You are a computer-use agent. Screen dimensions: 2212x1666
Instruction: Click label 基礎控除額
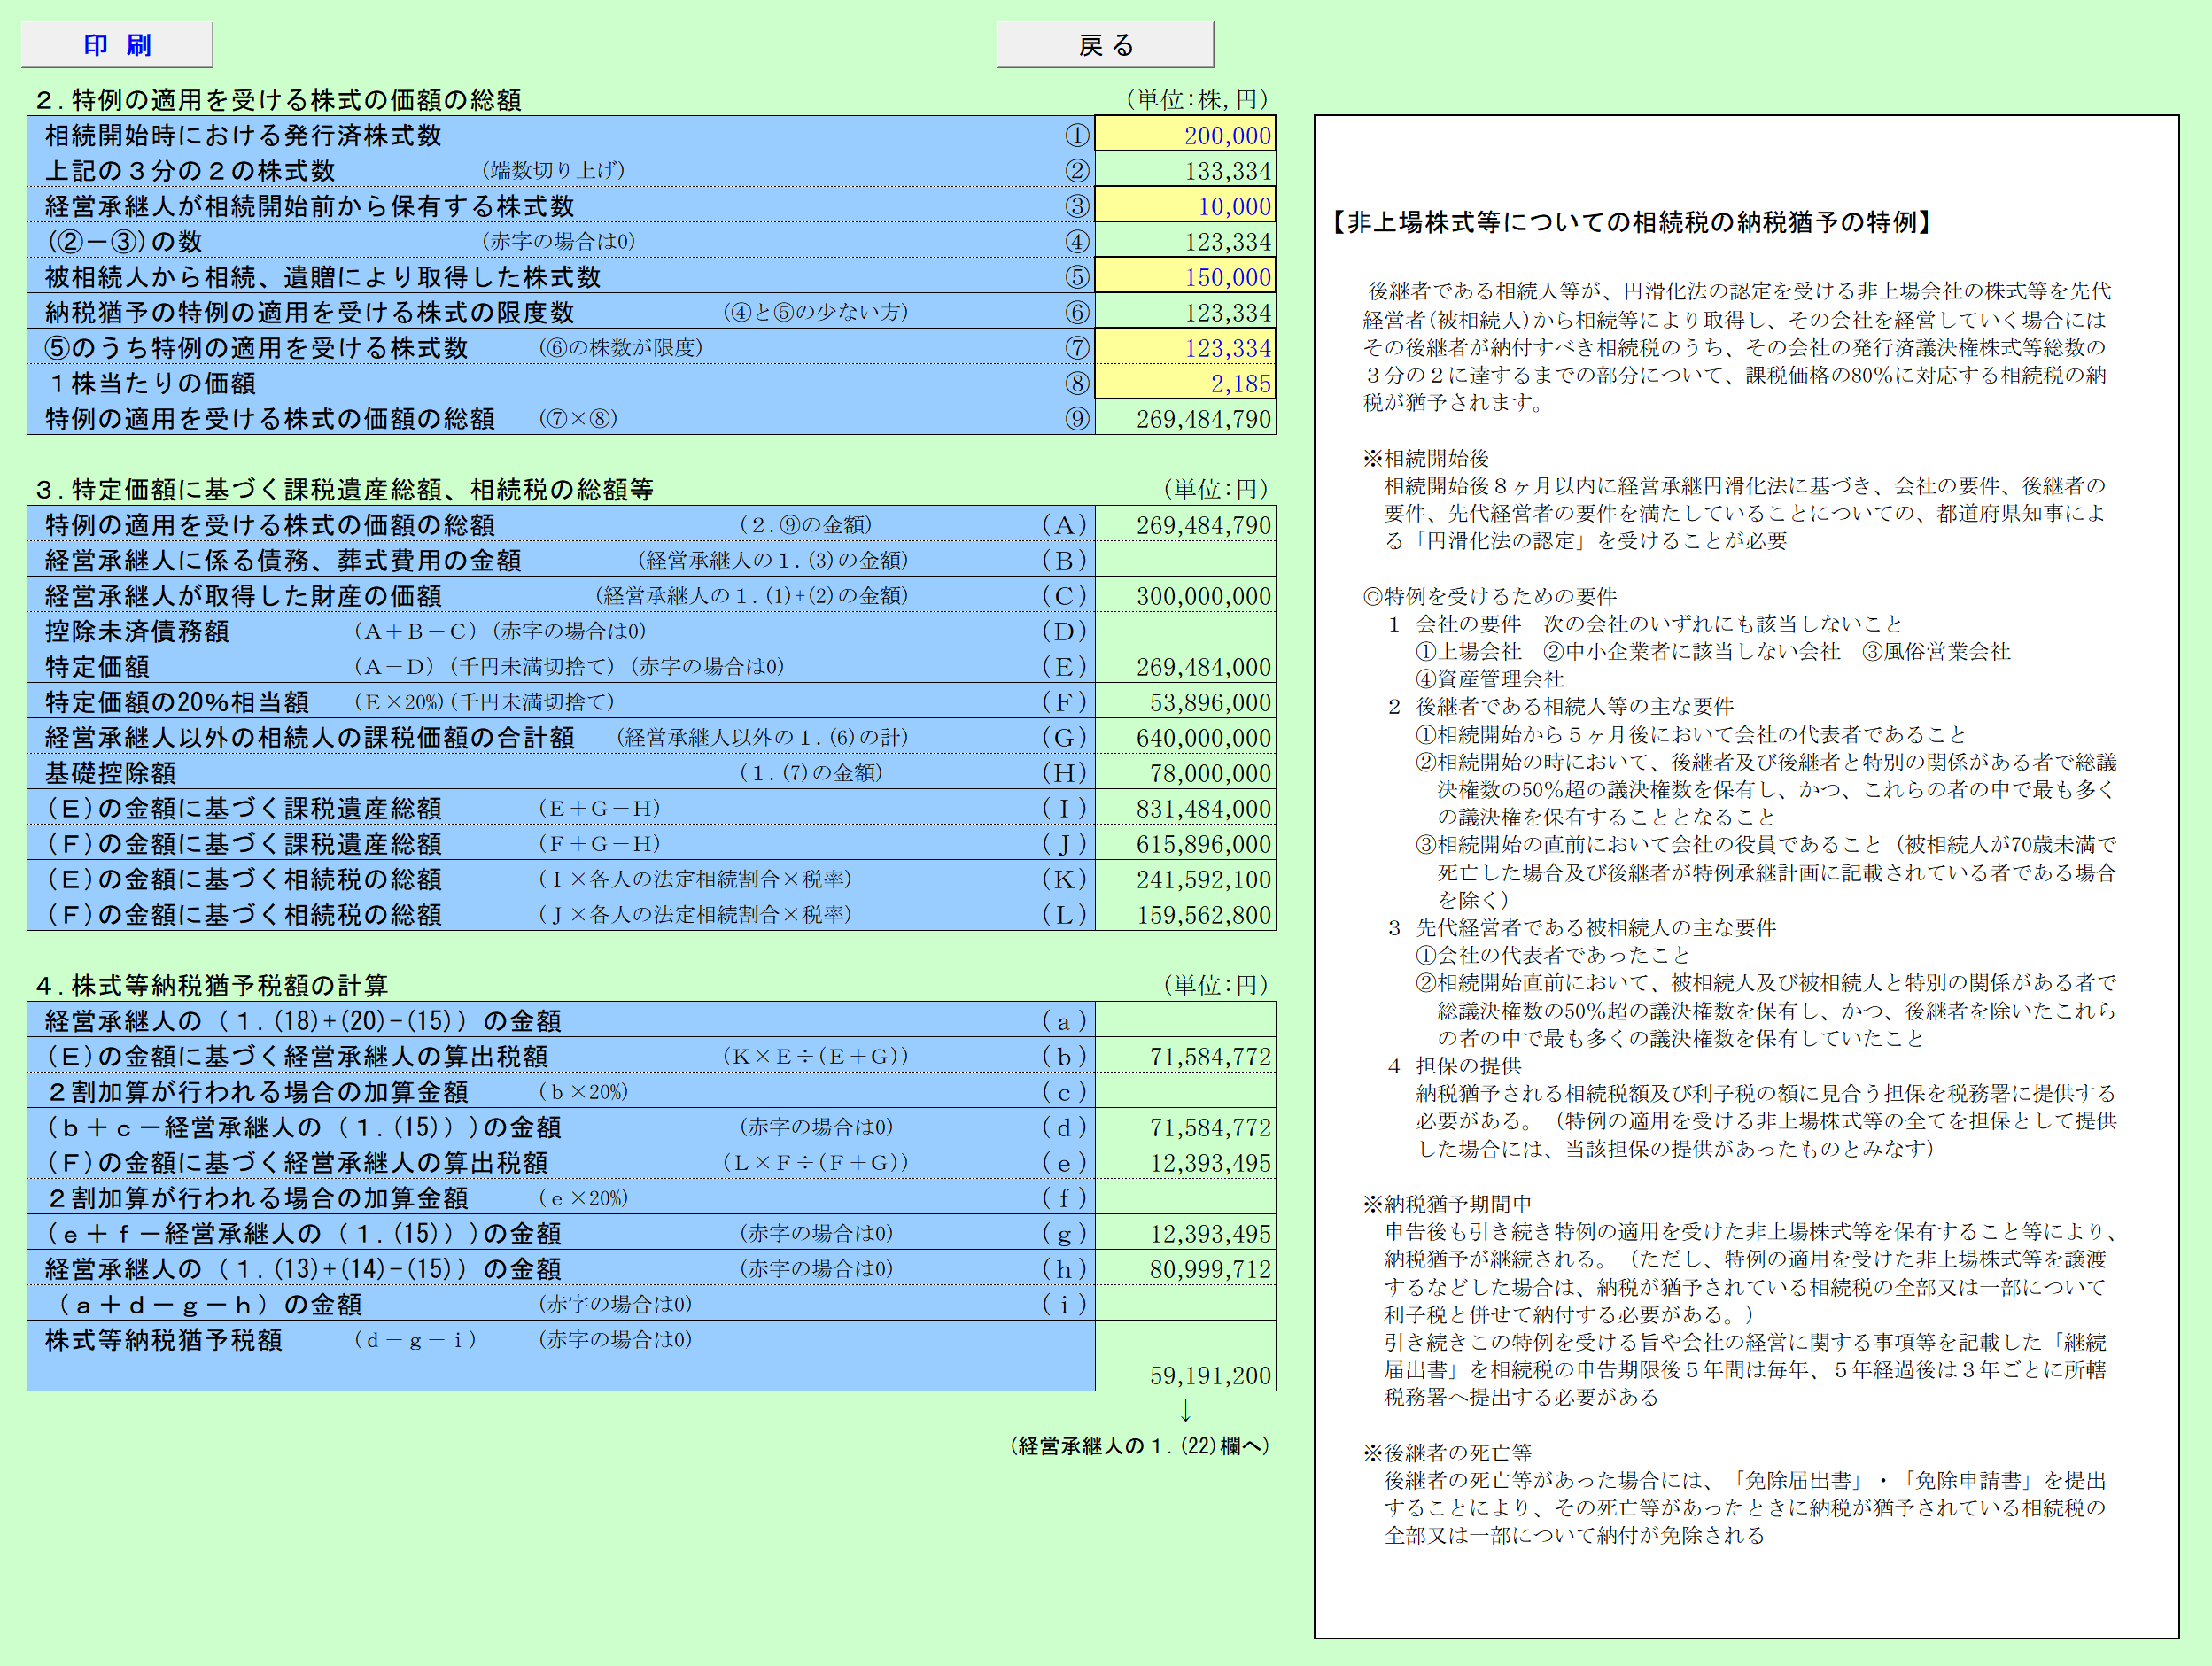(x=111, y=773)
